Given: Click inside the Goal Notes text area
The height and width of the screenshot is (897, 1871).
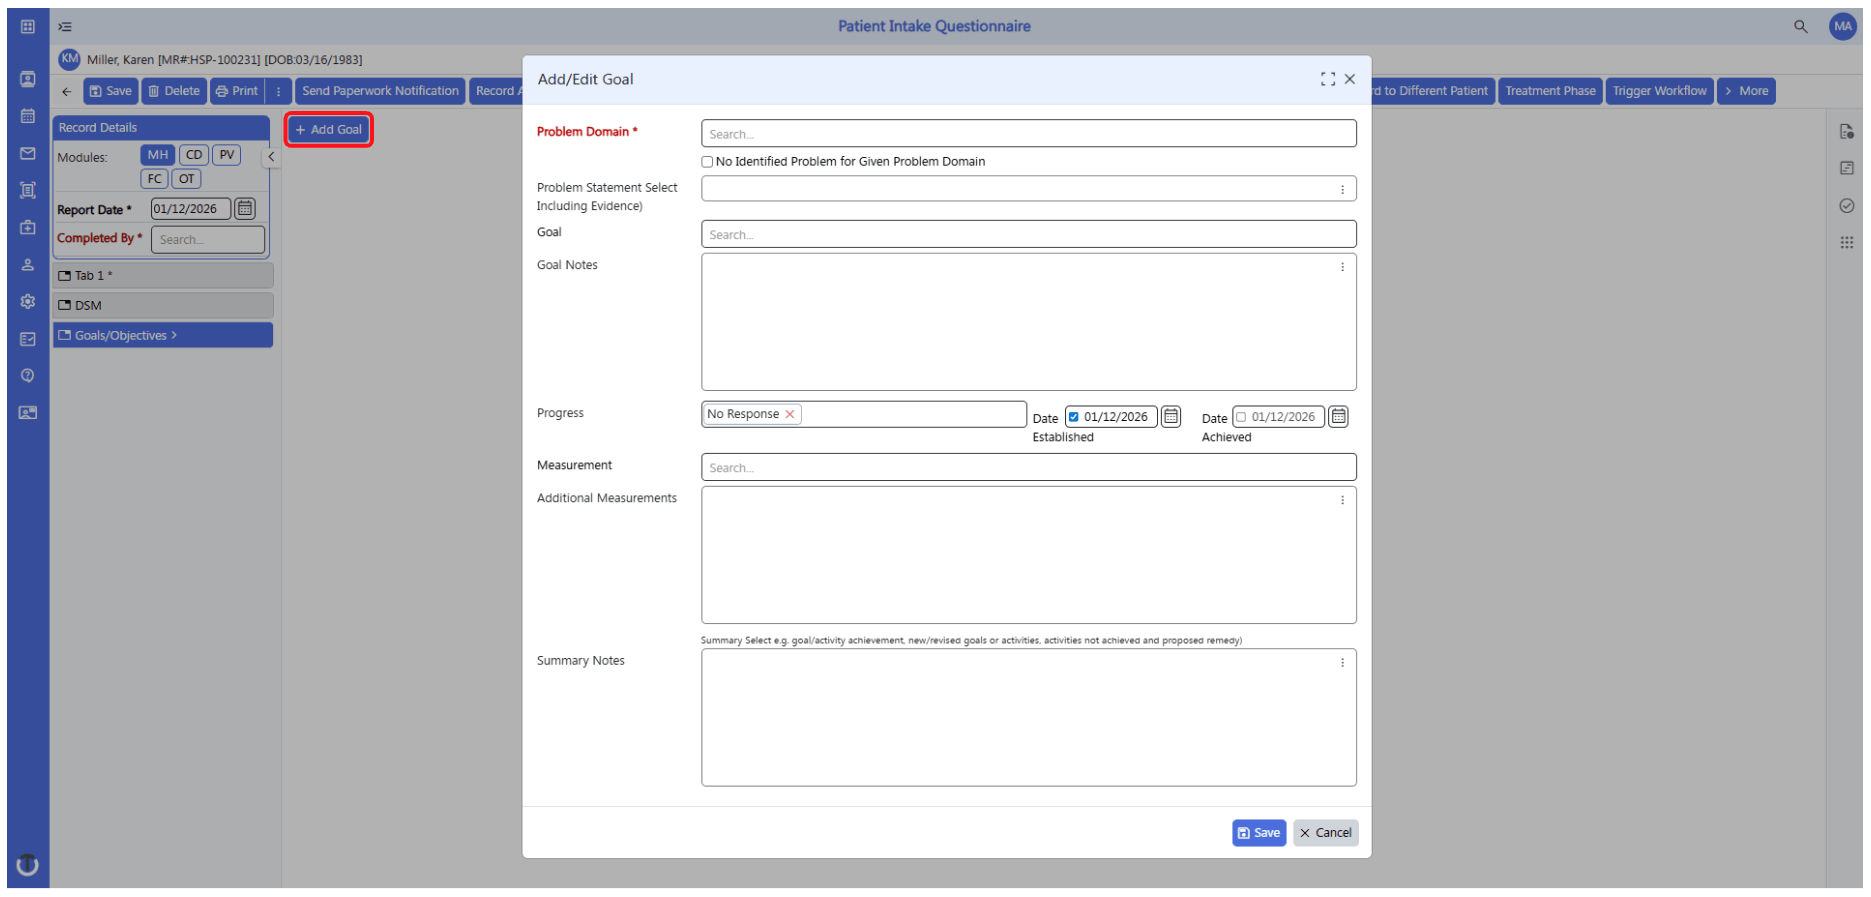Looking at the screenshot, I should point(1028,322).
